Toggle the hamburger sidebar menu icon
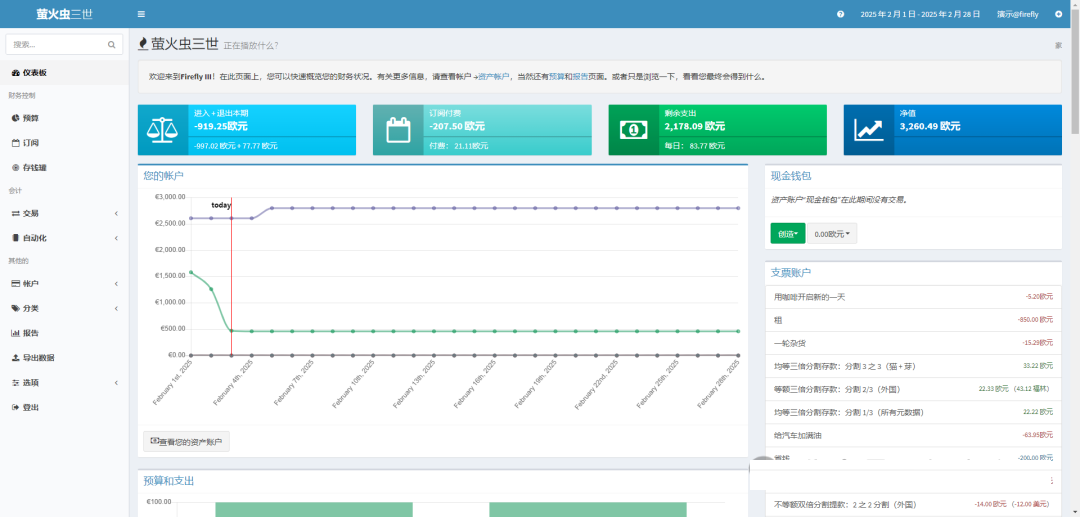 [141, 14]
